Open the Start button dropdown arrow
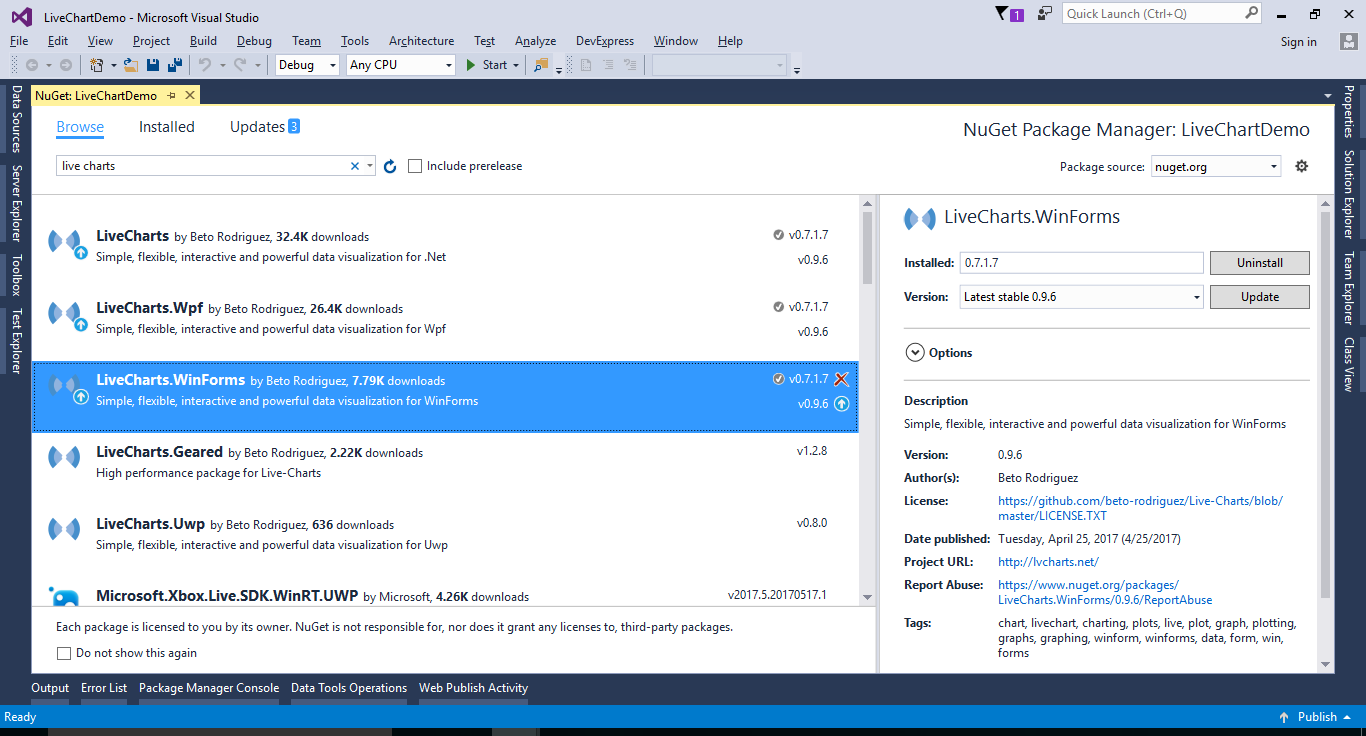Viewport: 1366px width, 736px height. pos(516,65)
